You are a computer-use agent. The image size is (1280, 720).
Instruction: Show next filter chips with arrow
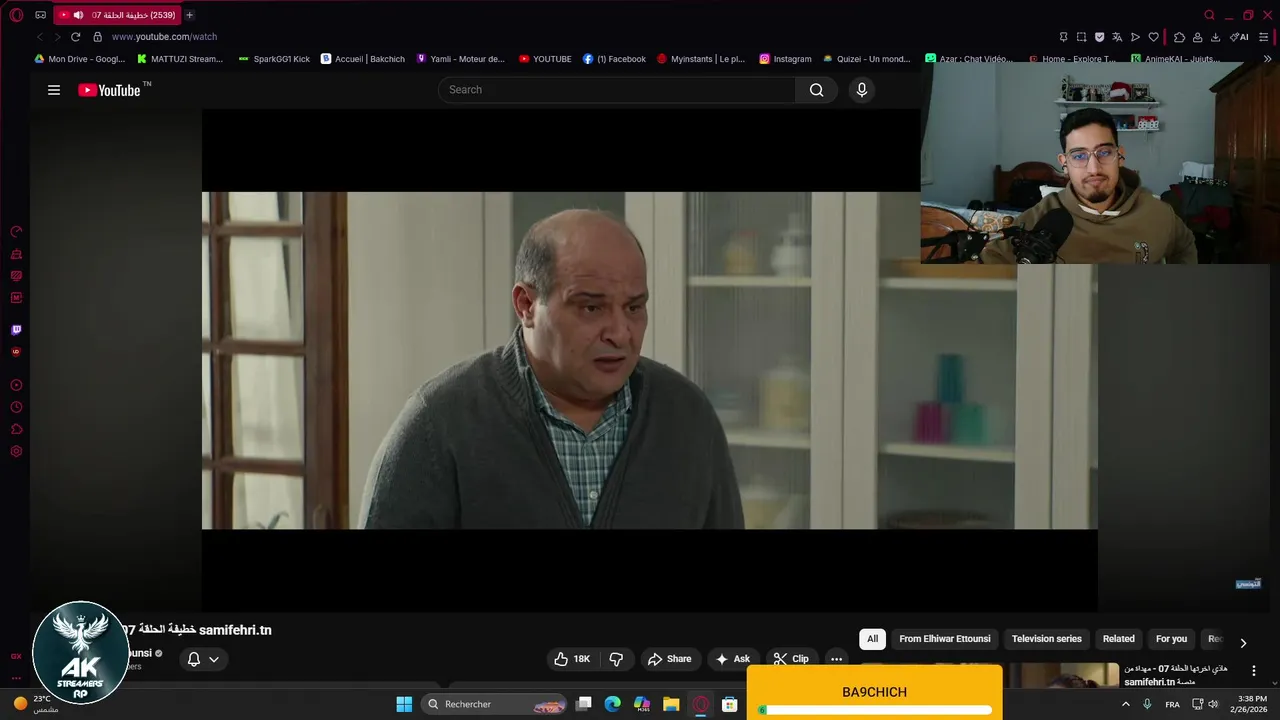tap(1243, 643)
